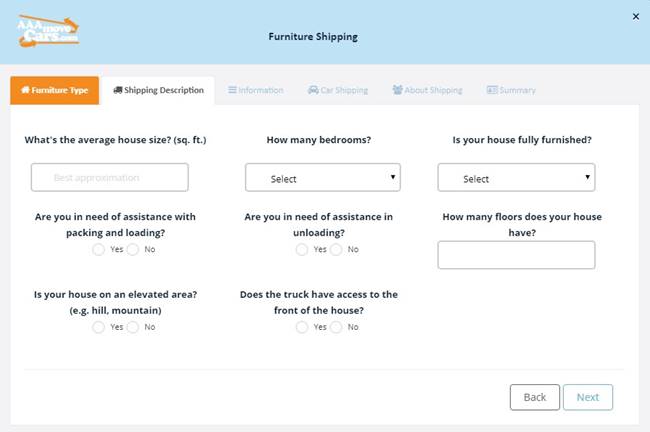Viewport: 650px width, 432px height.
Task: Click the AAA Move Cars logo
Action: click(x=49, y=30)
